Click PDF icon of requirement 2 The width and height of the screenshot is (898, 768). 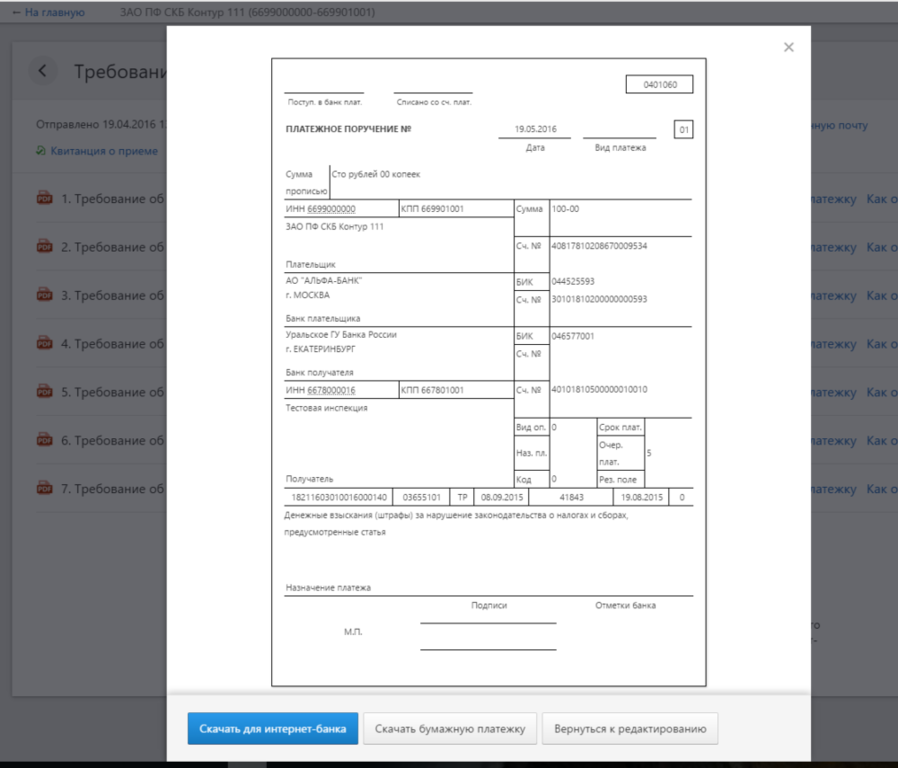[x=44, y=246]
